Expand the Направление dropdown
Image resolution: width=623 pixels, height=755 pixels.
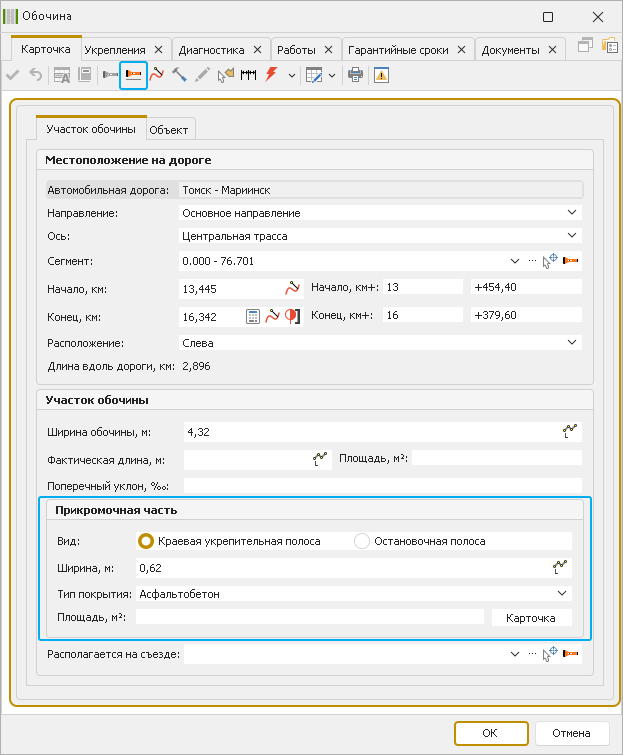point(572,212)
